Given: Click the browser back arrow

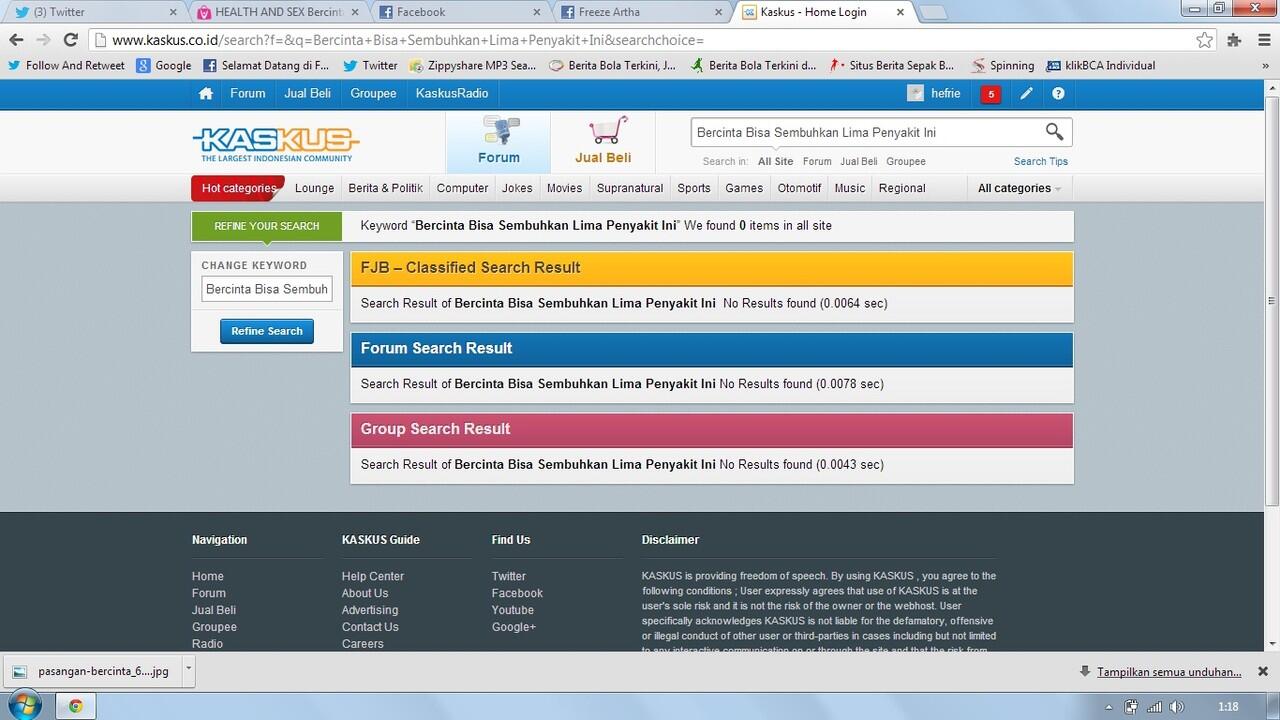Looking at the screenshot, I should pos(16,40).
